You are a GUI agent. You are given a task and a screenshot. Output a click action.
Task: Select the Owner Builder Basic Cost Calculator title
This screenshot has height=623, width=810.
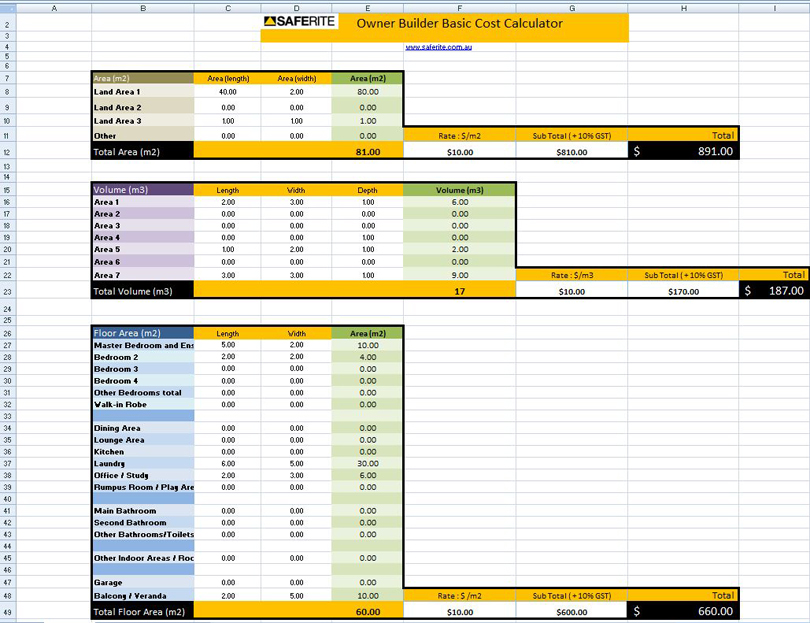point(459,23)
